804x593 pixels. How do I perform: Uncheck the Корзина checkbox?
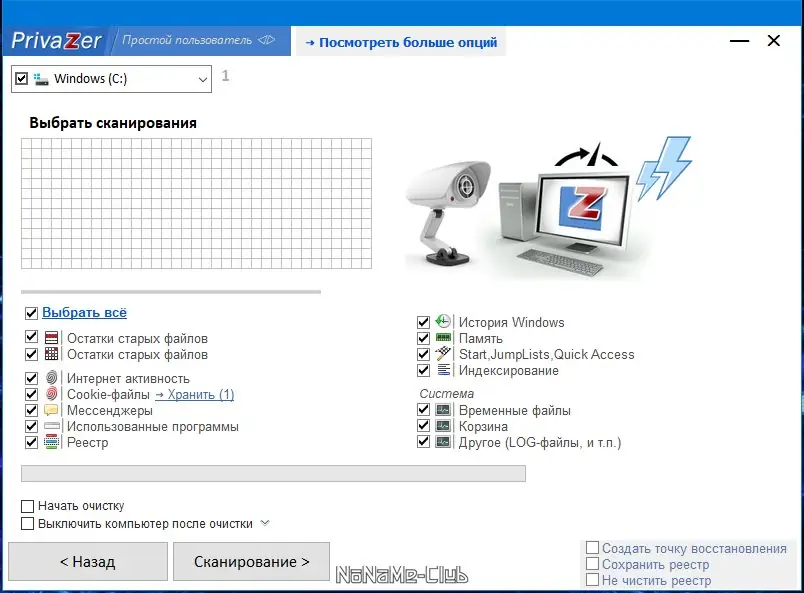point(423,426)
